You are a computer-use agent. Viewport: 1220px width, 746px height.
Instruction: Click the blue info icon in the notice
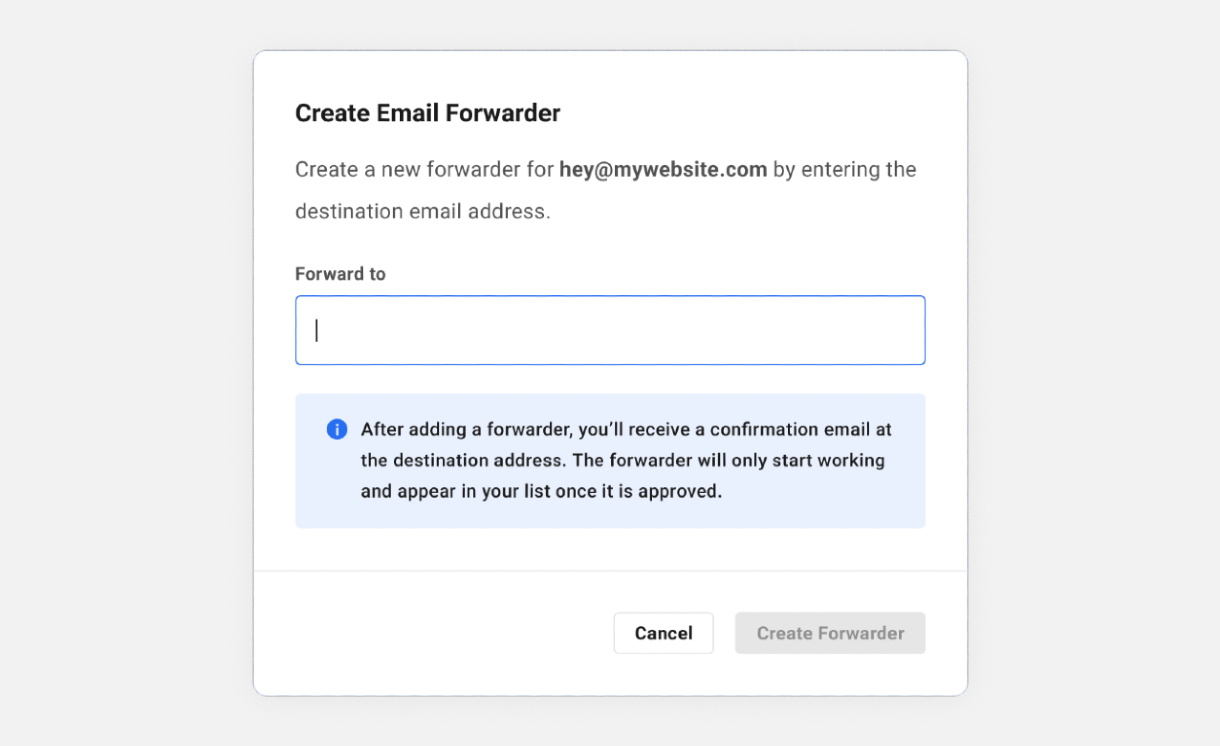point(337,429)
